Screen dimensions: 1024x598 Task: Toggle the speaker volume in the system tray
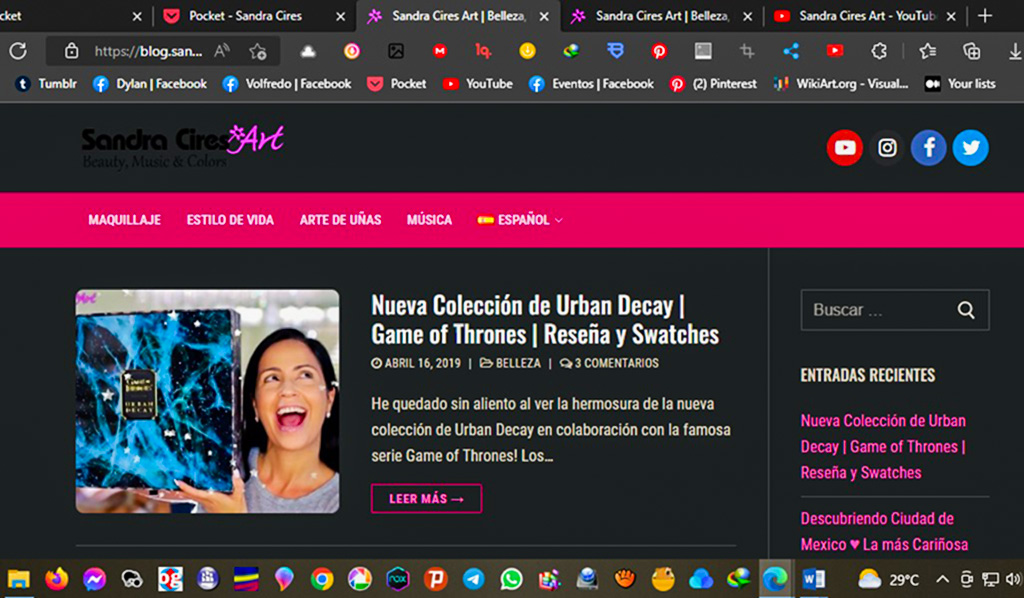coord(1014,578)
